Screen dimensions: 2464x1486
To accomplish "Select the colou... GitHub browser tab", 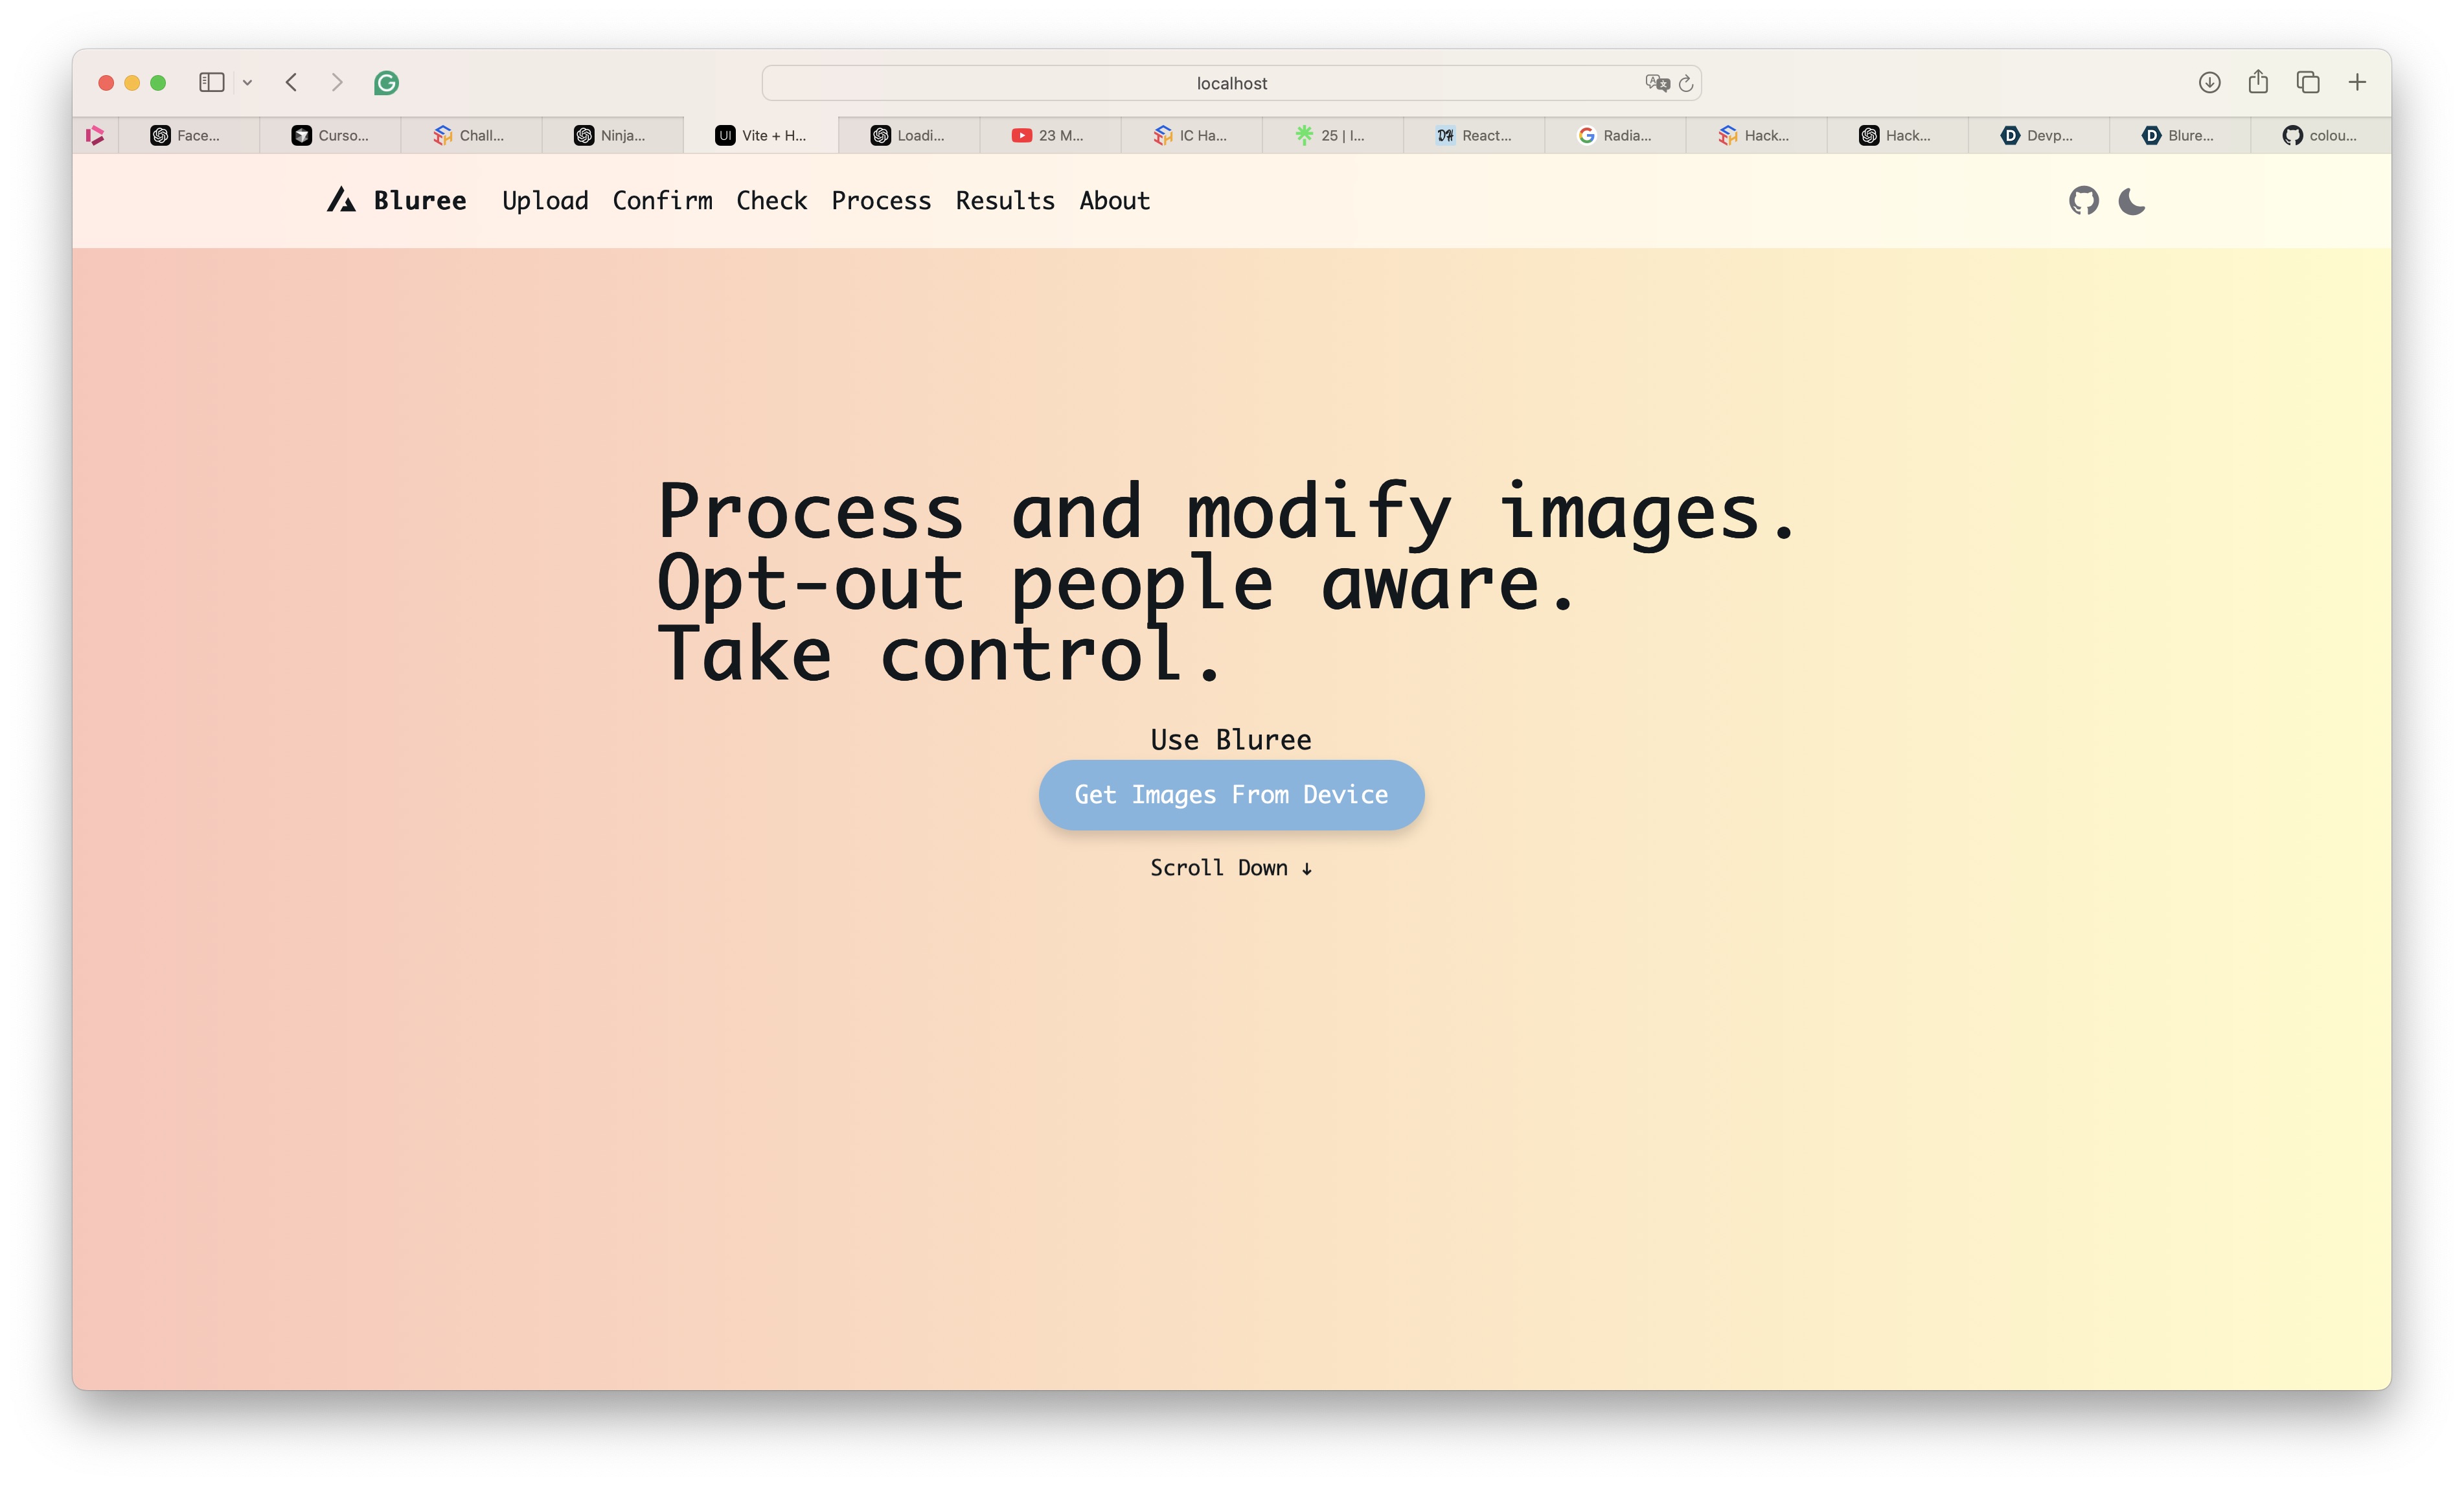I will click(x=2320, y=135).
